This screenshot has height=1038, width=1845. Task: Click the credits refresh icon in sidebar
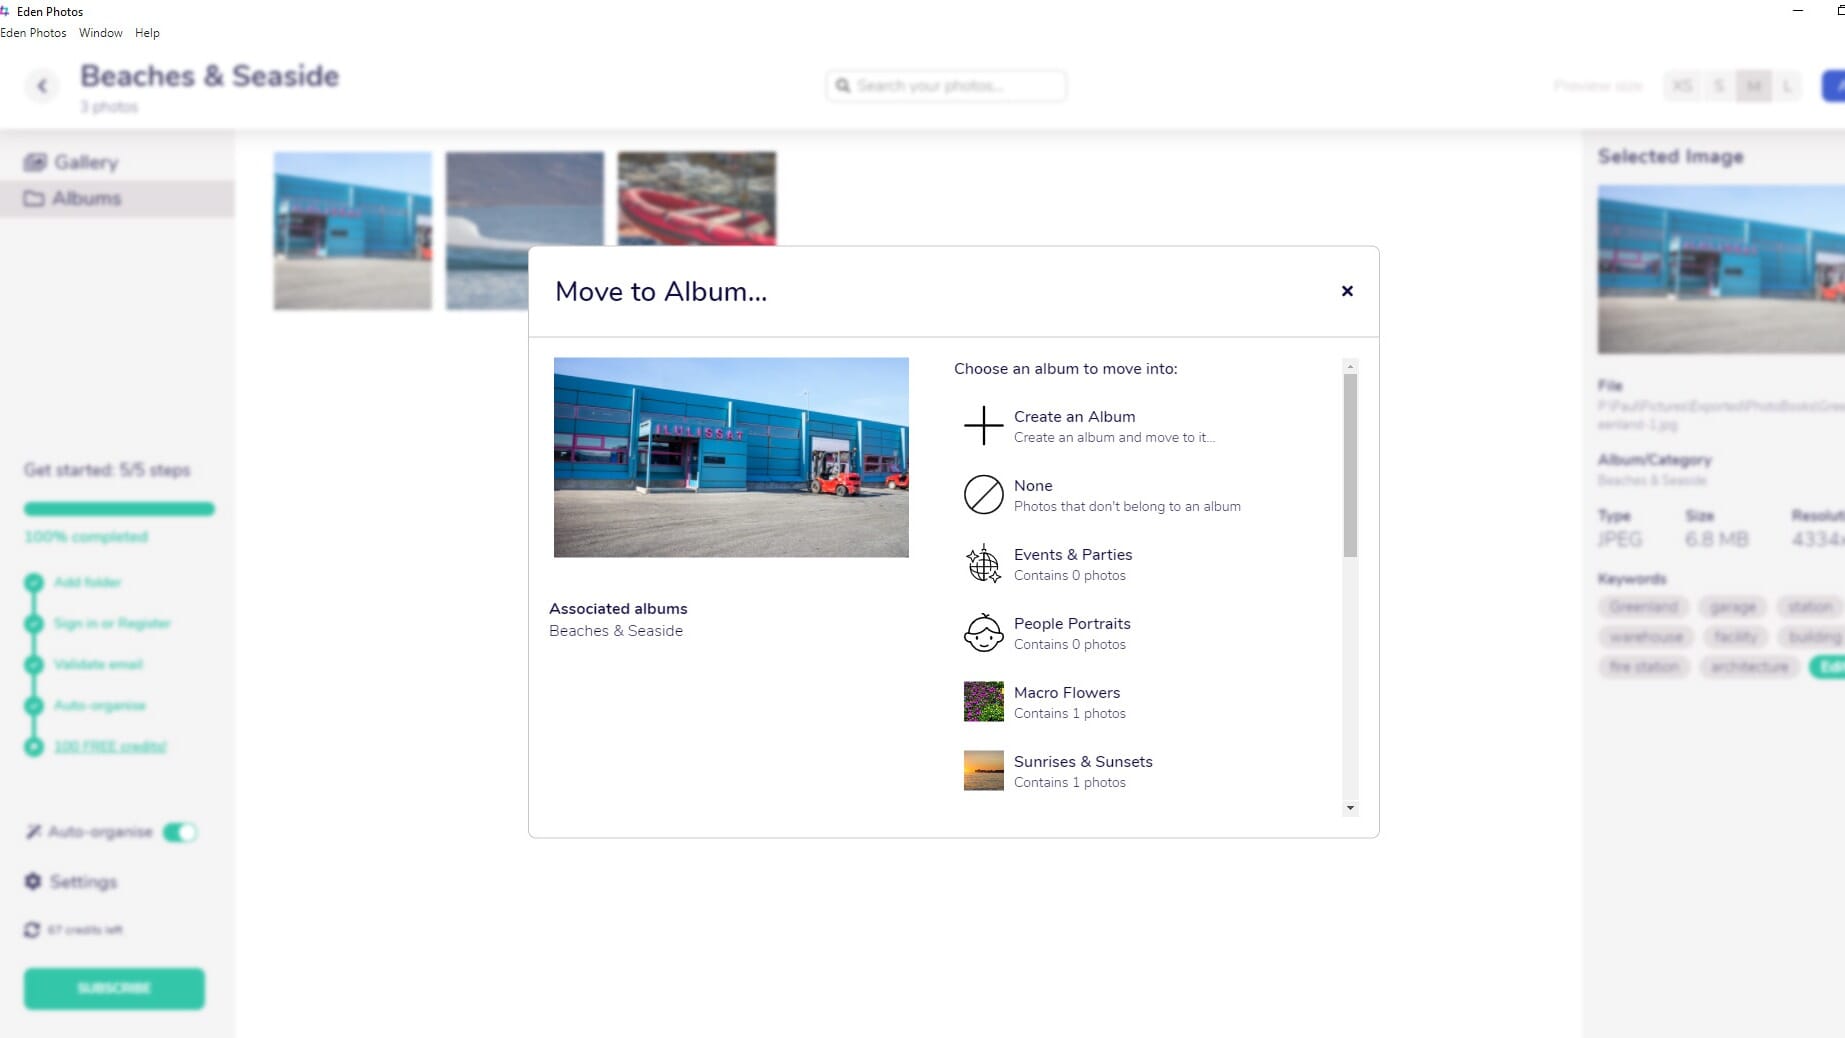(x=31, y=929)
